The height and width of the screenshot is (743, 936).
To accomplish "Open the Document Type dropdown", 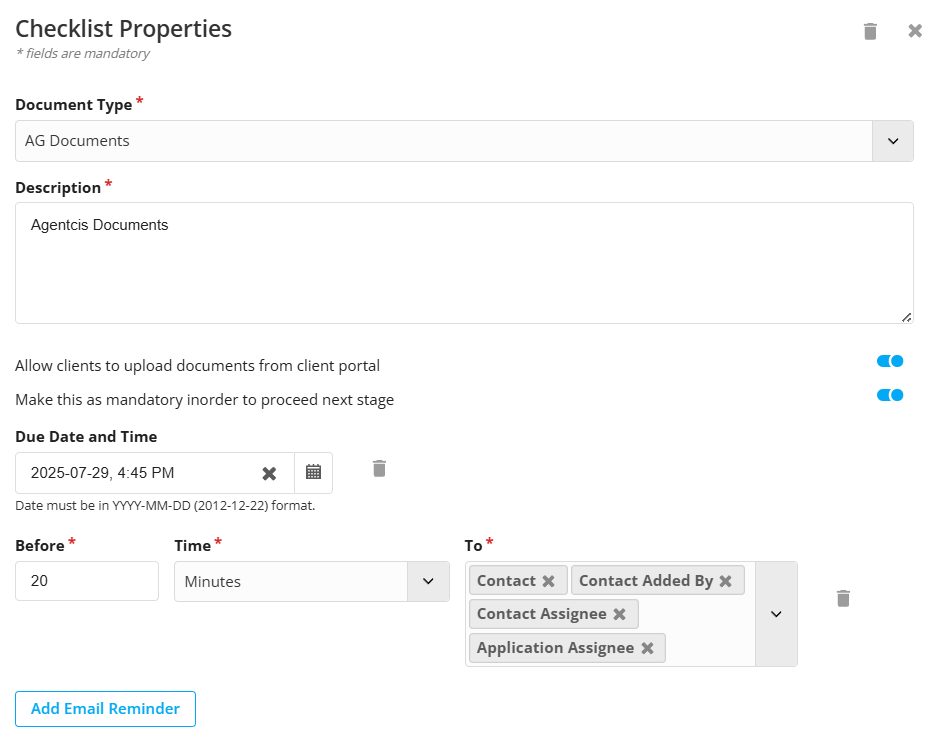I will coord(892,141).
